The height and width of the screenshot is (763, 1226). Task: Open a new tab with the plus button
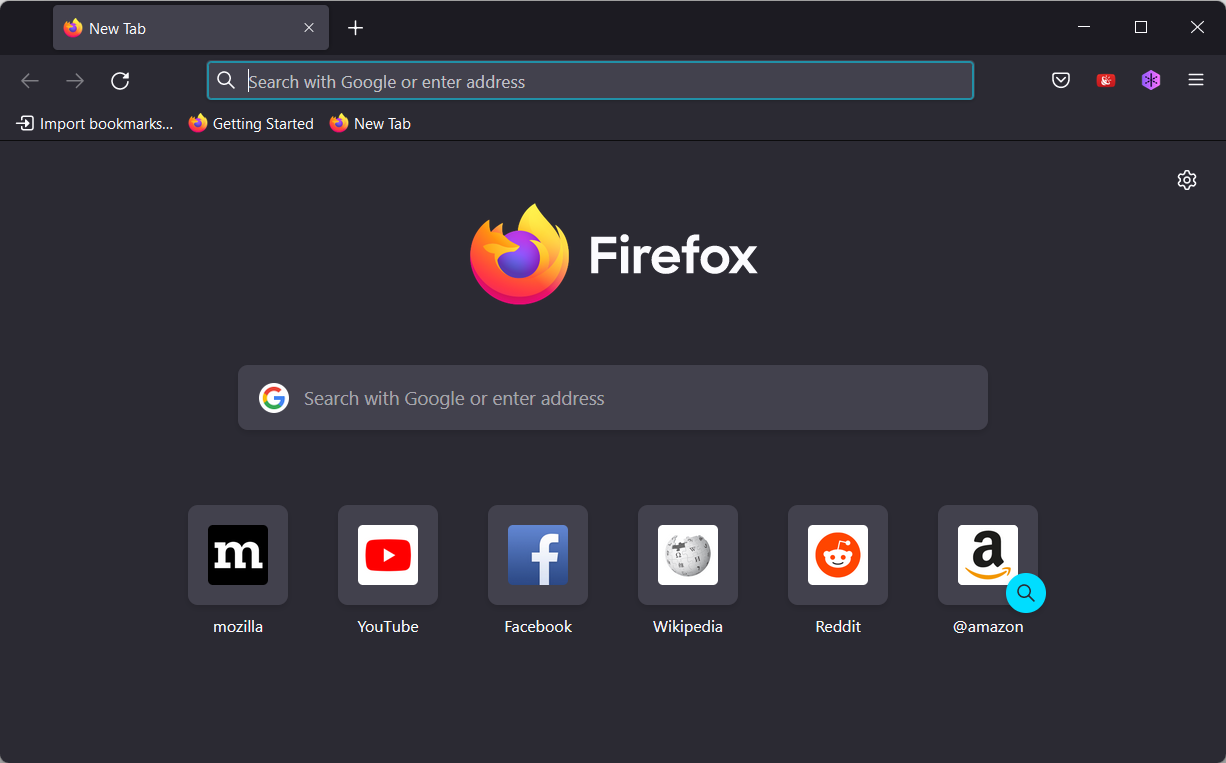point(355,28)
